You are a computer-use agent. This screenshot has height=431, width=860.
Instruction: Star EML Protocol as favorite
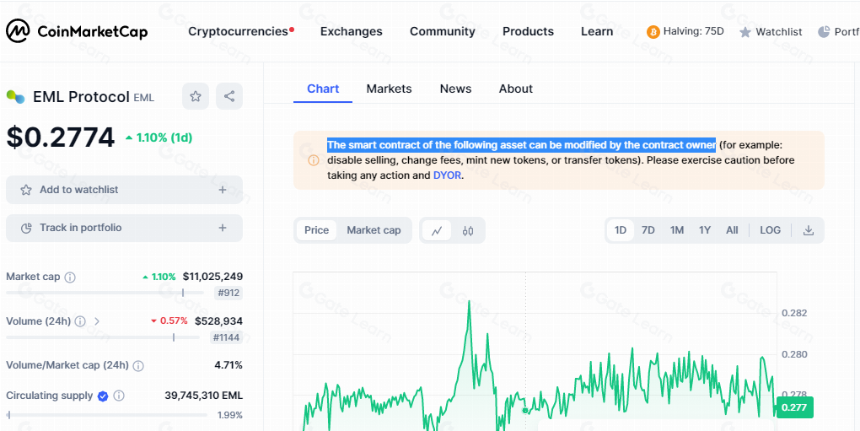195,97
